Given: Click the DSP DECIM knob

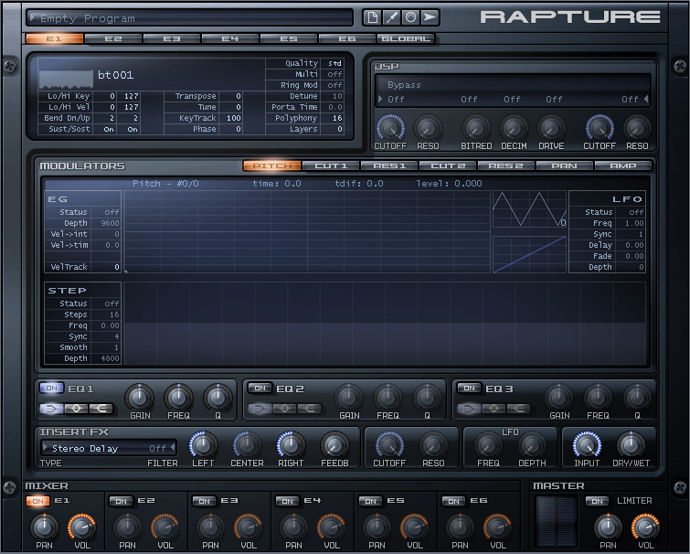Looking at the screenshot, I should [x=513, y=128].
